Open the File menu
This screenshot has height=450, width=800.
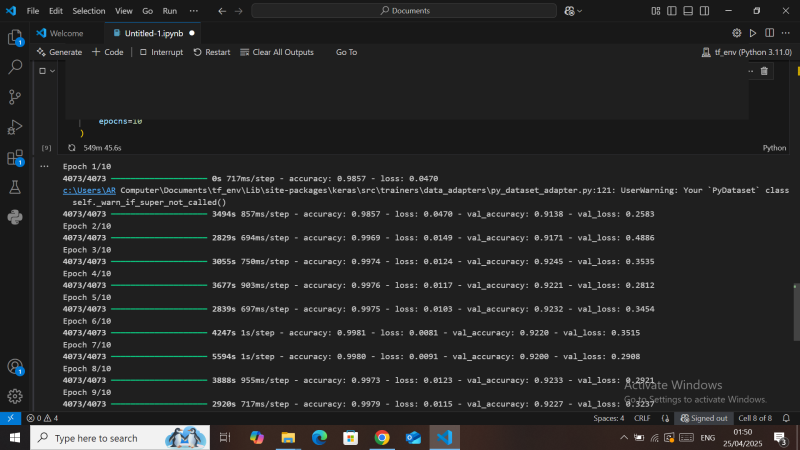(33, 11)
